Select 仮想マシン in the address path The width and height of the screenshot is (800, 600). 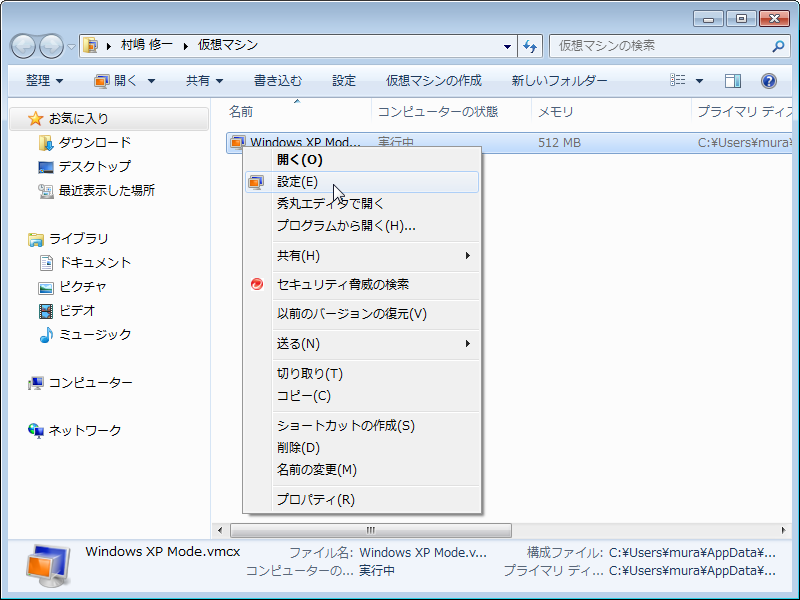[228, 45]
